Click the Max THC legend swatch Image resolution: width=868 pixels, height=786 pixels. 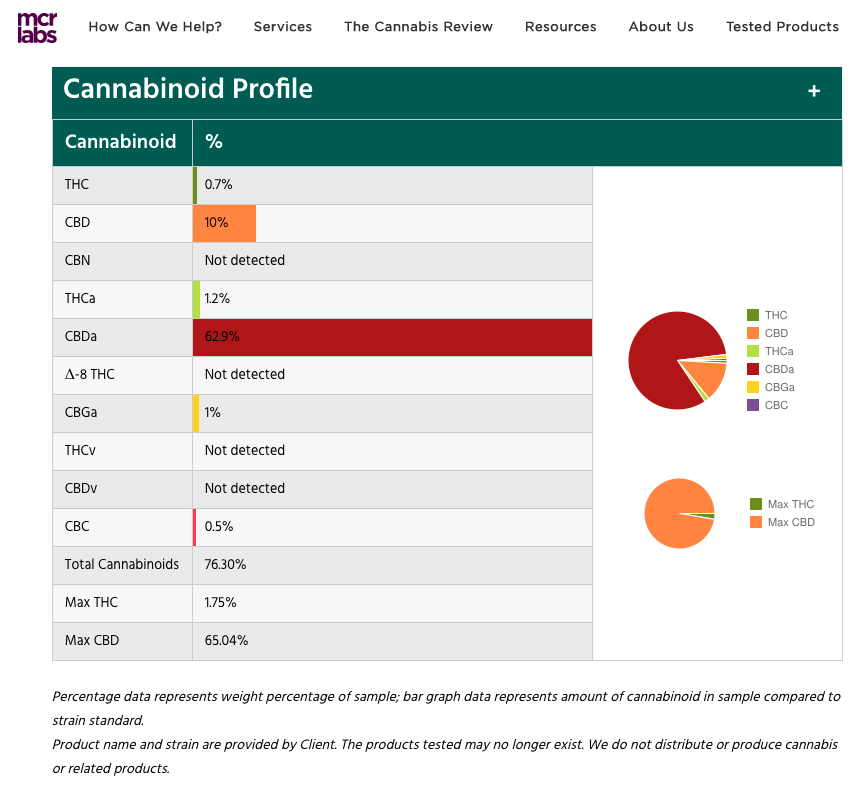tap(756, 504)
